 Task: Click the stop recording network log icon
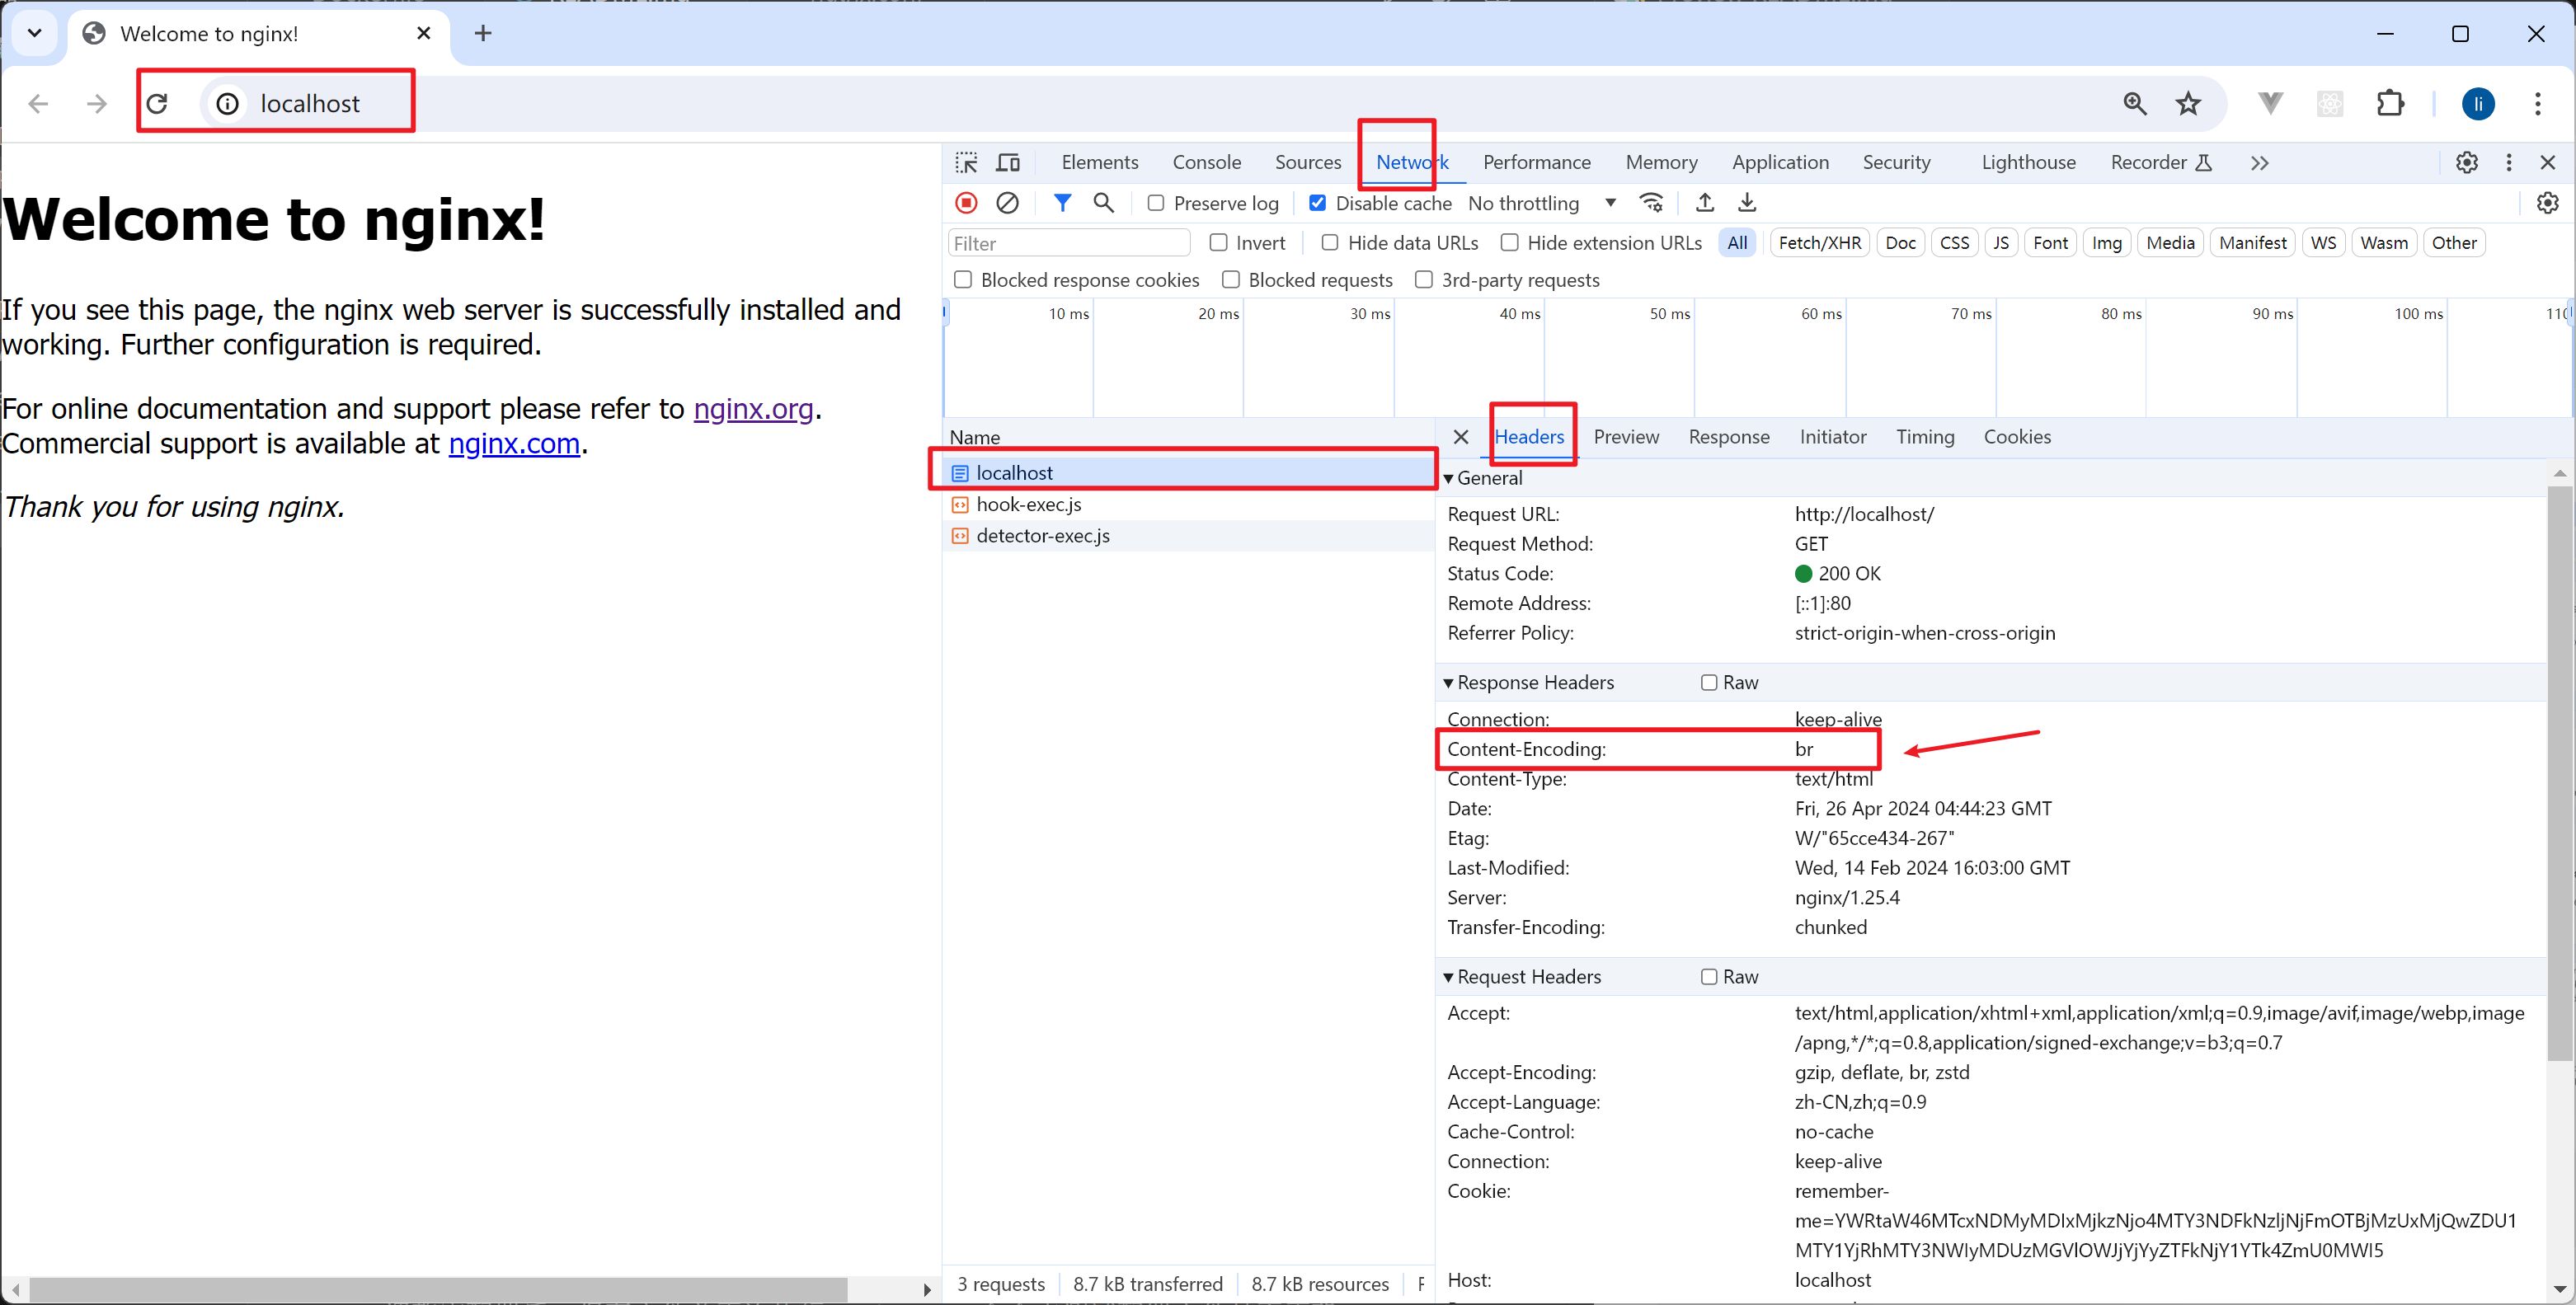pos(966,203)
